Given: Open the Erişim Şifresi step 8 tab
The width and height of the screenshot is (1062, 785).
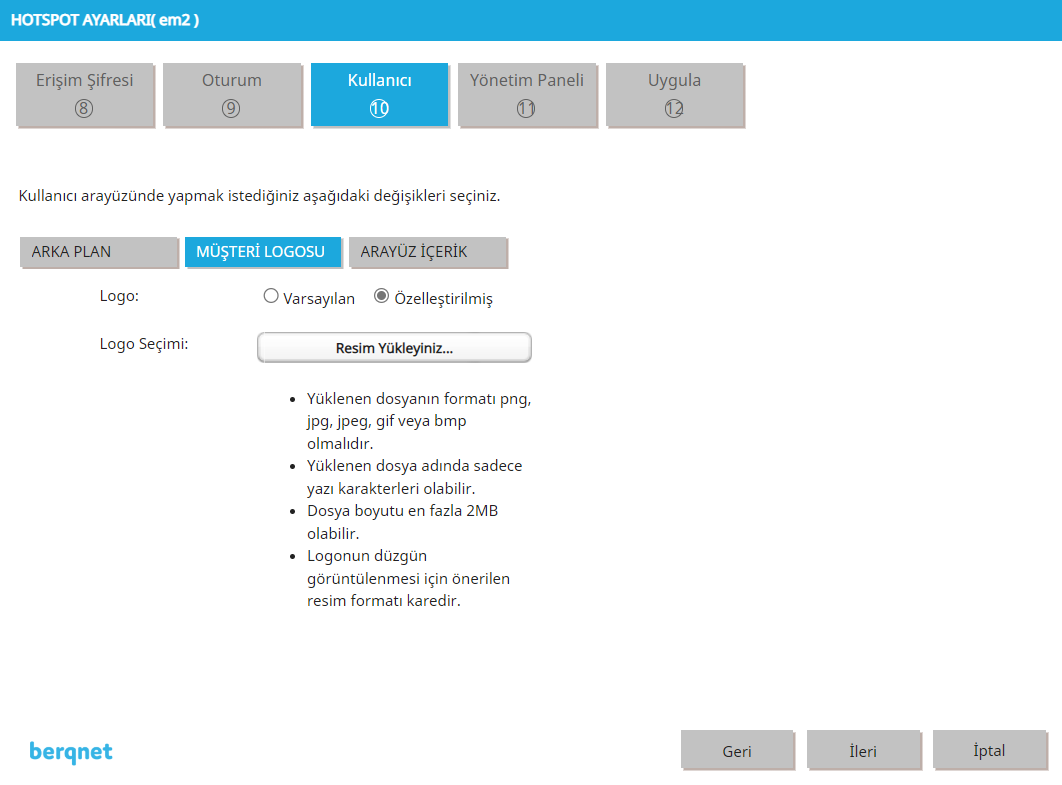Looking at the screenshot, I should click(85, 95).
